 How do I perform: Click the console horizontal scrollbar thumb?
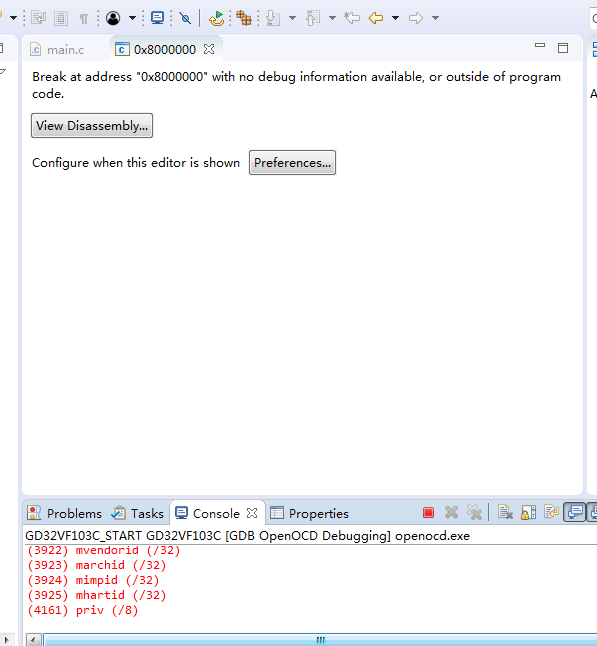(320, 640)
